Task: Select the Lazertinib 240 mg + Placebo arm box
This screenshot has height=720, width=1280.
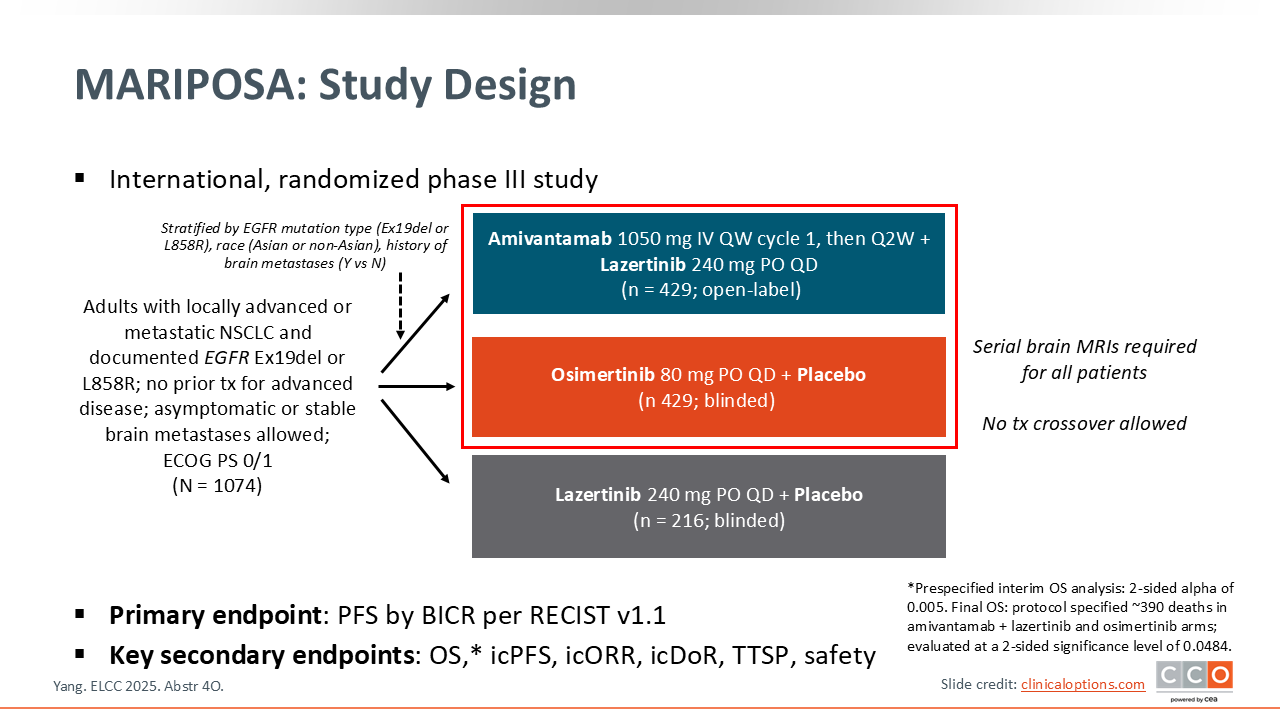Action: coord(708,506)
